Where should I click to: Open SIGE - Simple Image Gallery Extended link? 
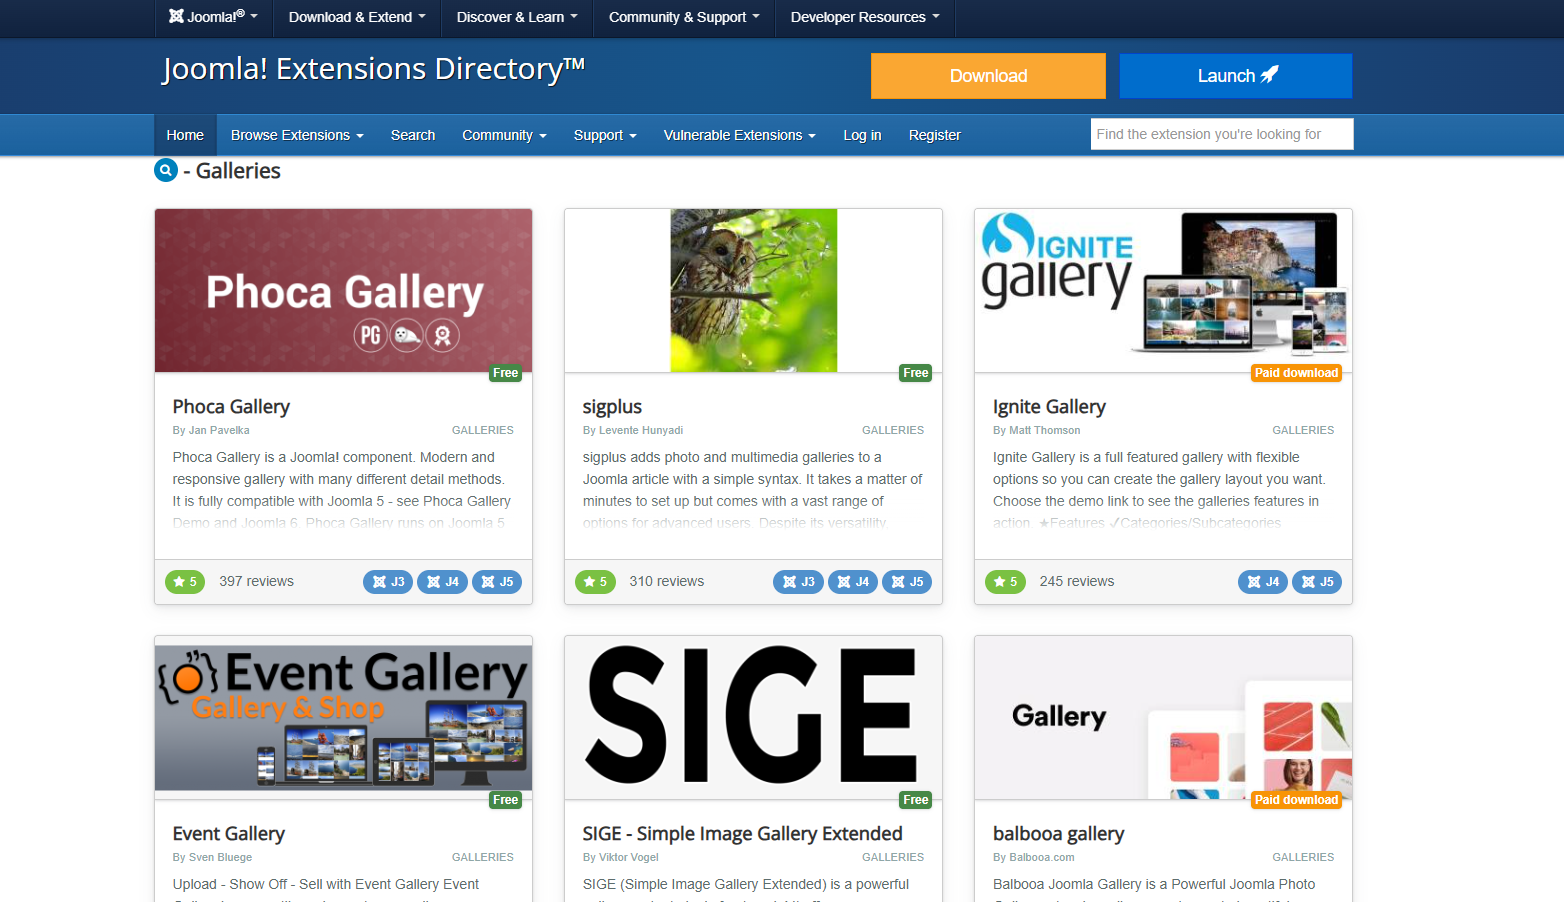tap(742, 834)
